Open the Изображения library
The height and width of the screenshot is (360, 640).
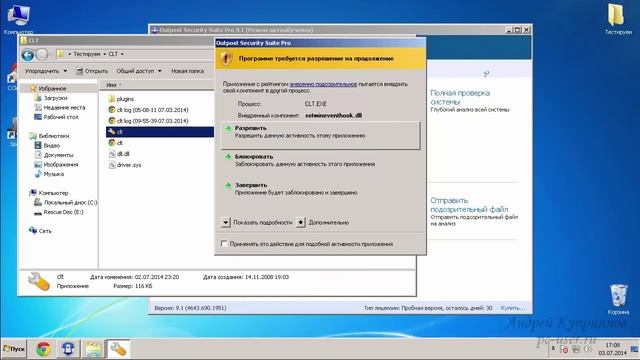(56, 164)
